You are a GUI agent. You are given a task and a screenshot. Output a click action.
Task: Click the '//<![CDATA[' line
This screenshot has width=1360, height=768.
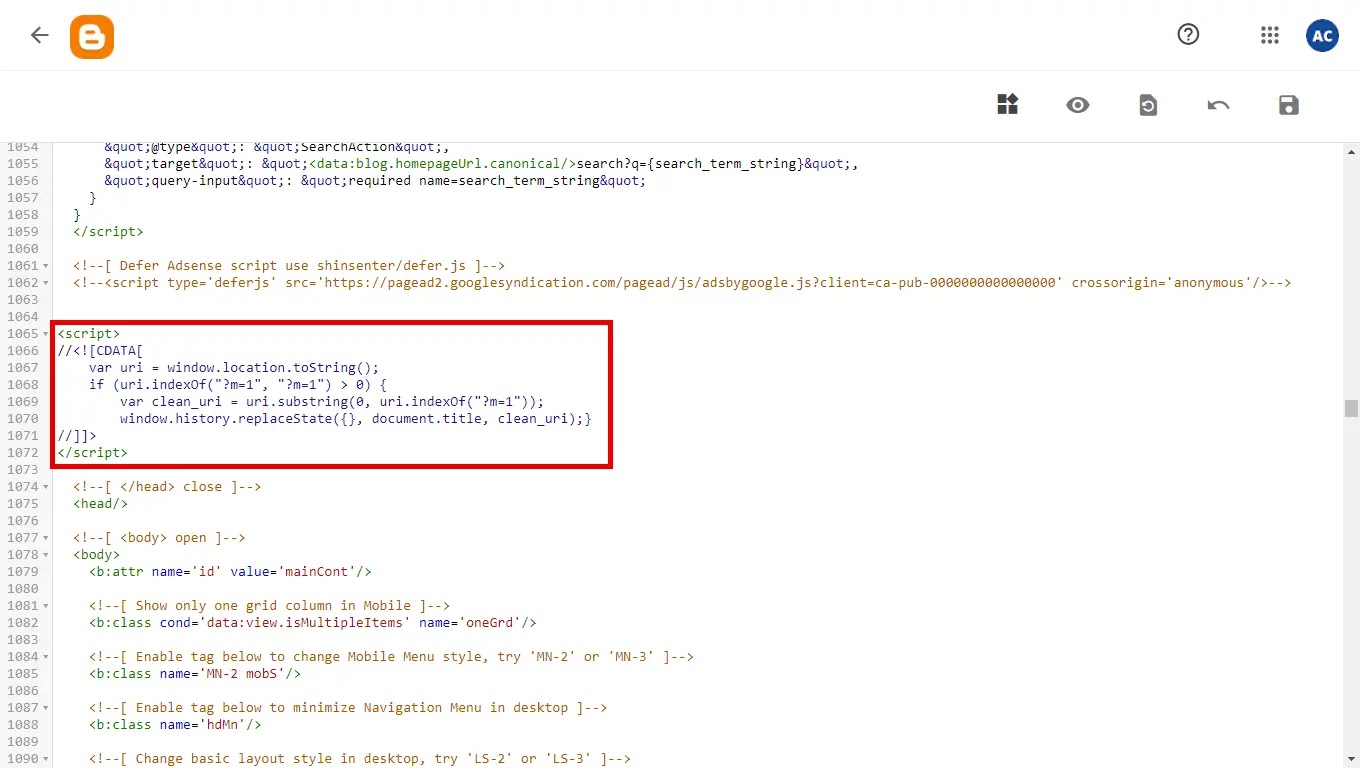point(100,350)
